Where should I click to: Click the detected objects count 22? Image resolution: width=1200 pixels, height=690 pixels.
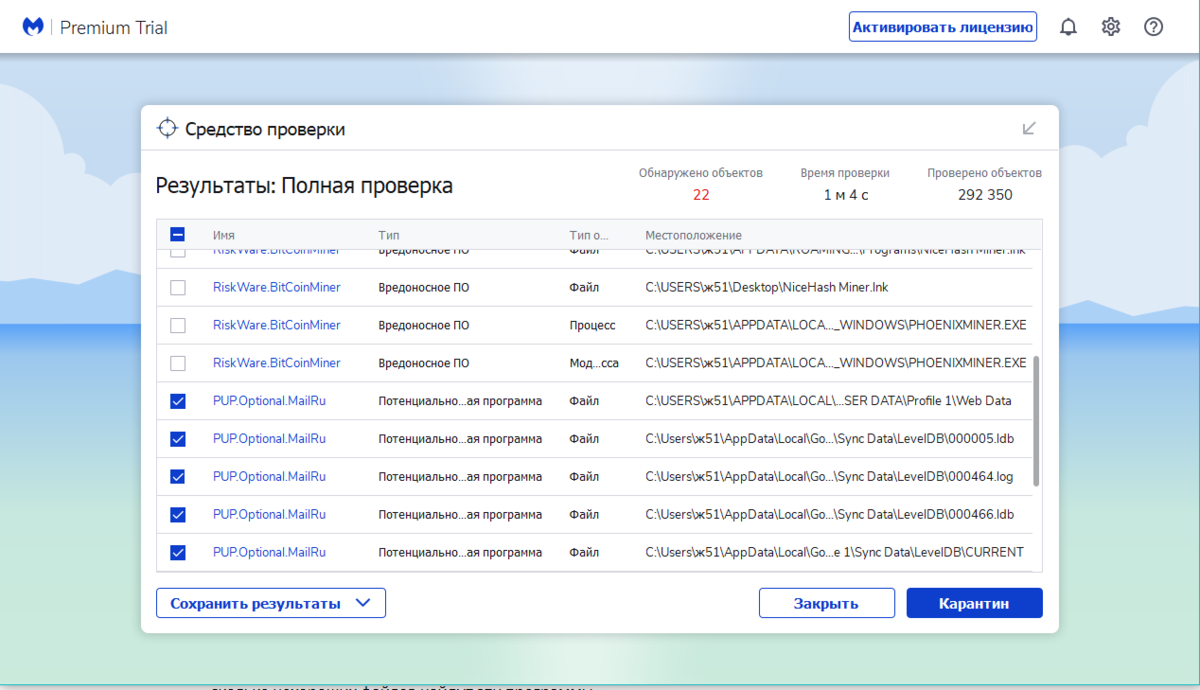tap(701, 195)
